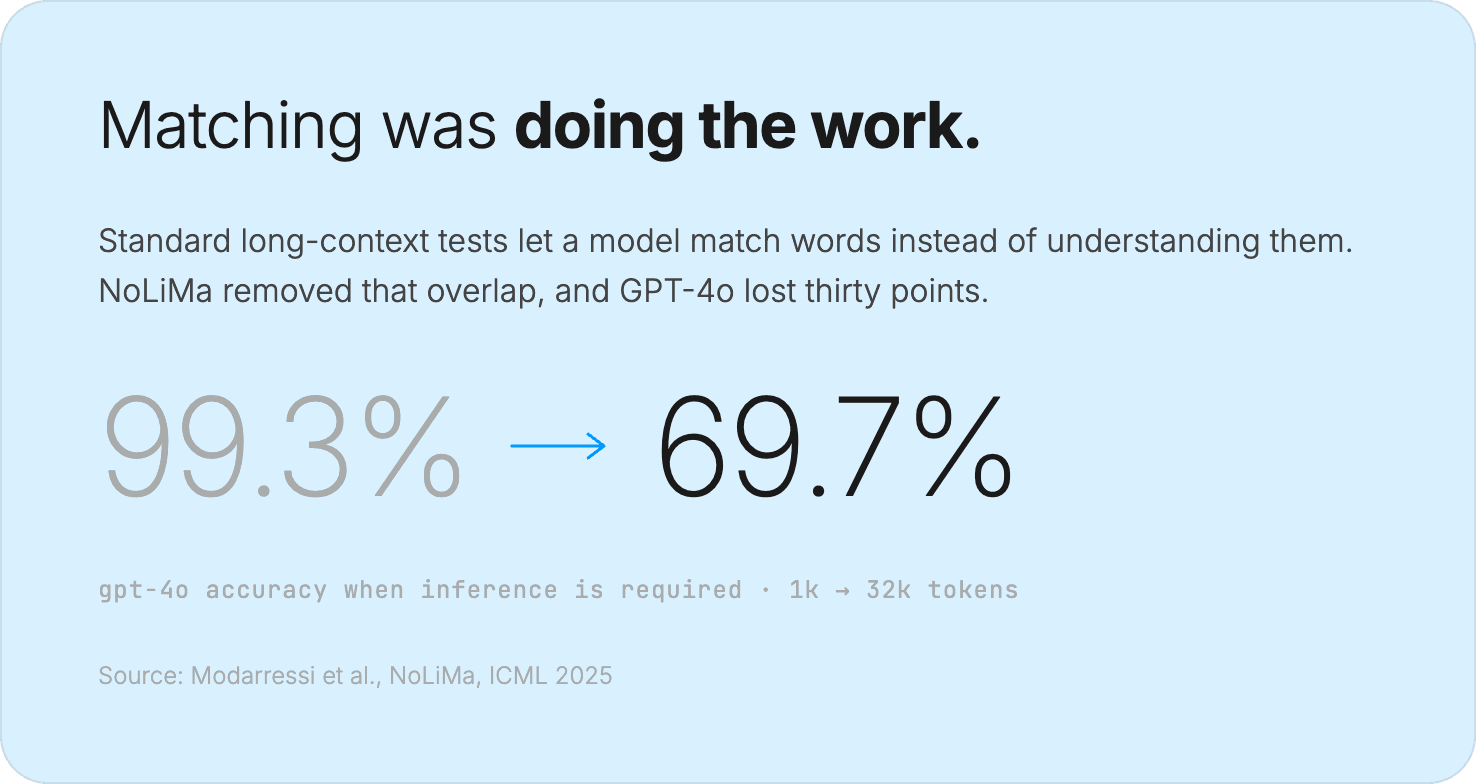The height and width of the screenshot is (784, 1476).
Task: Click the '32k tokens' label
Action: coord(942,590)
